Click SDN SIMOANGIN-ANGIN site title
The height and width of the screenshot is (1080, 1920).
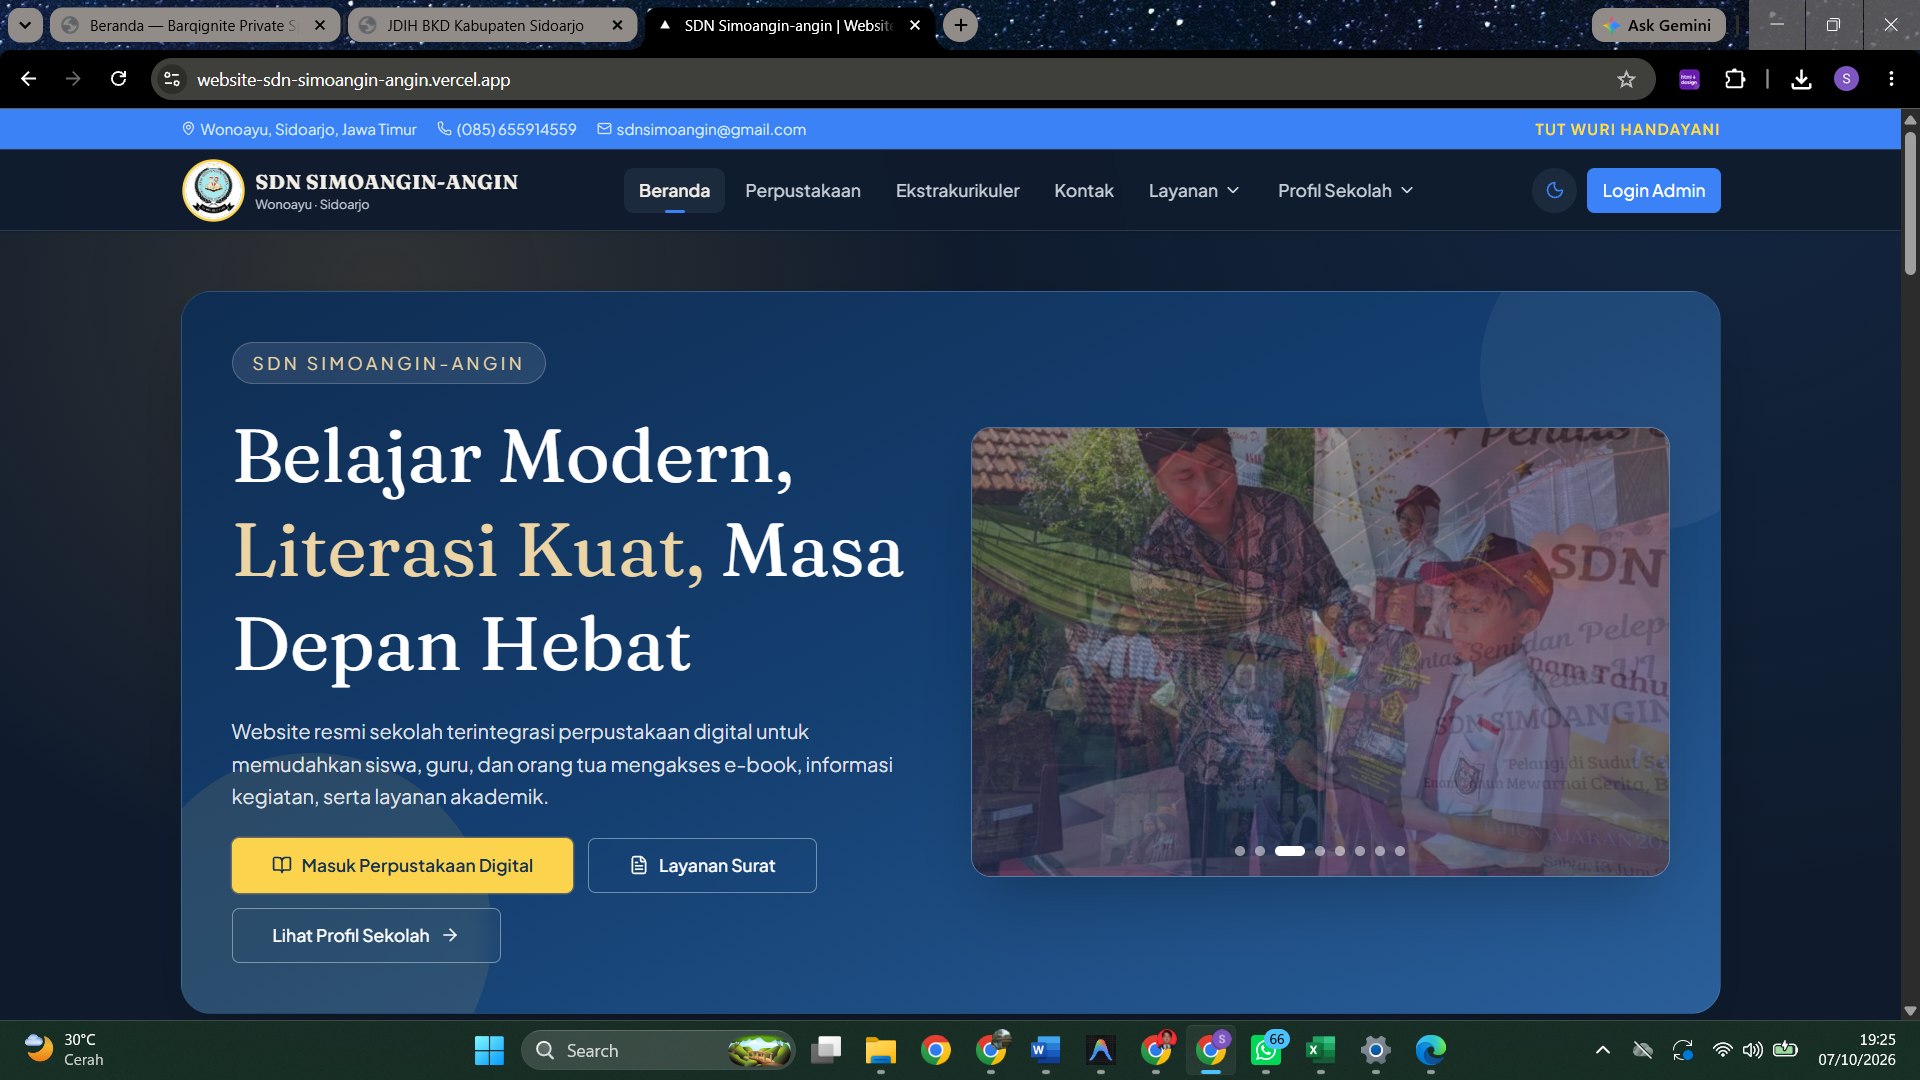386,182
